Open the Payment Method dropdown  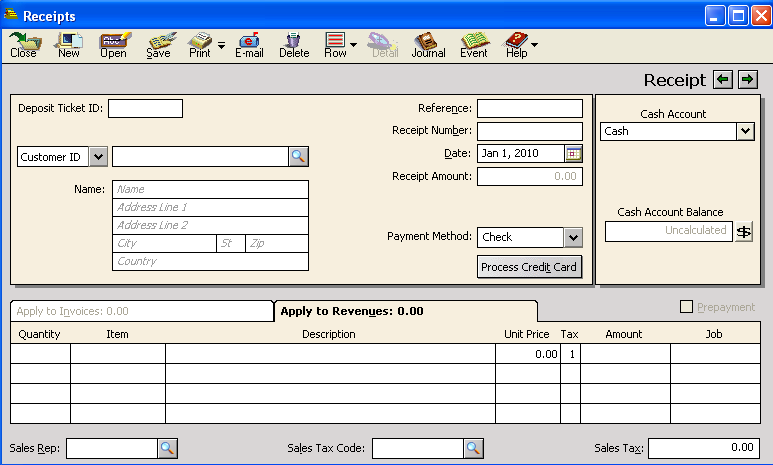573,237
